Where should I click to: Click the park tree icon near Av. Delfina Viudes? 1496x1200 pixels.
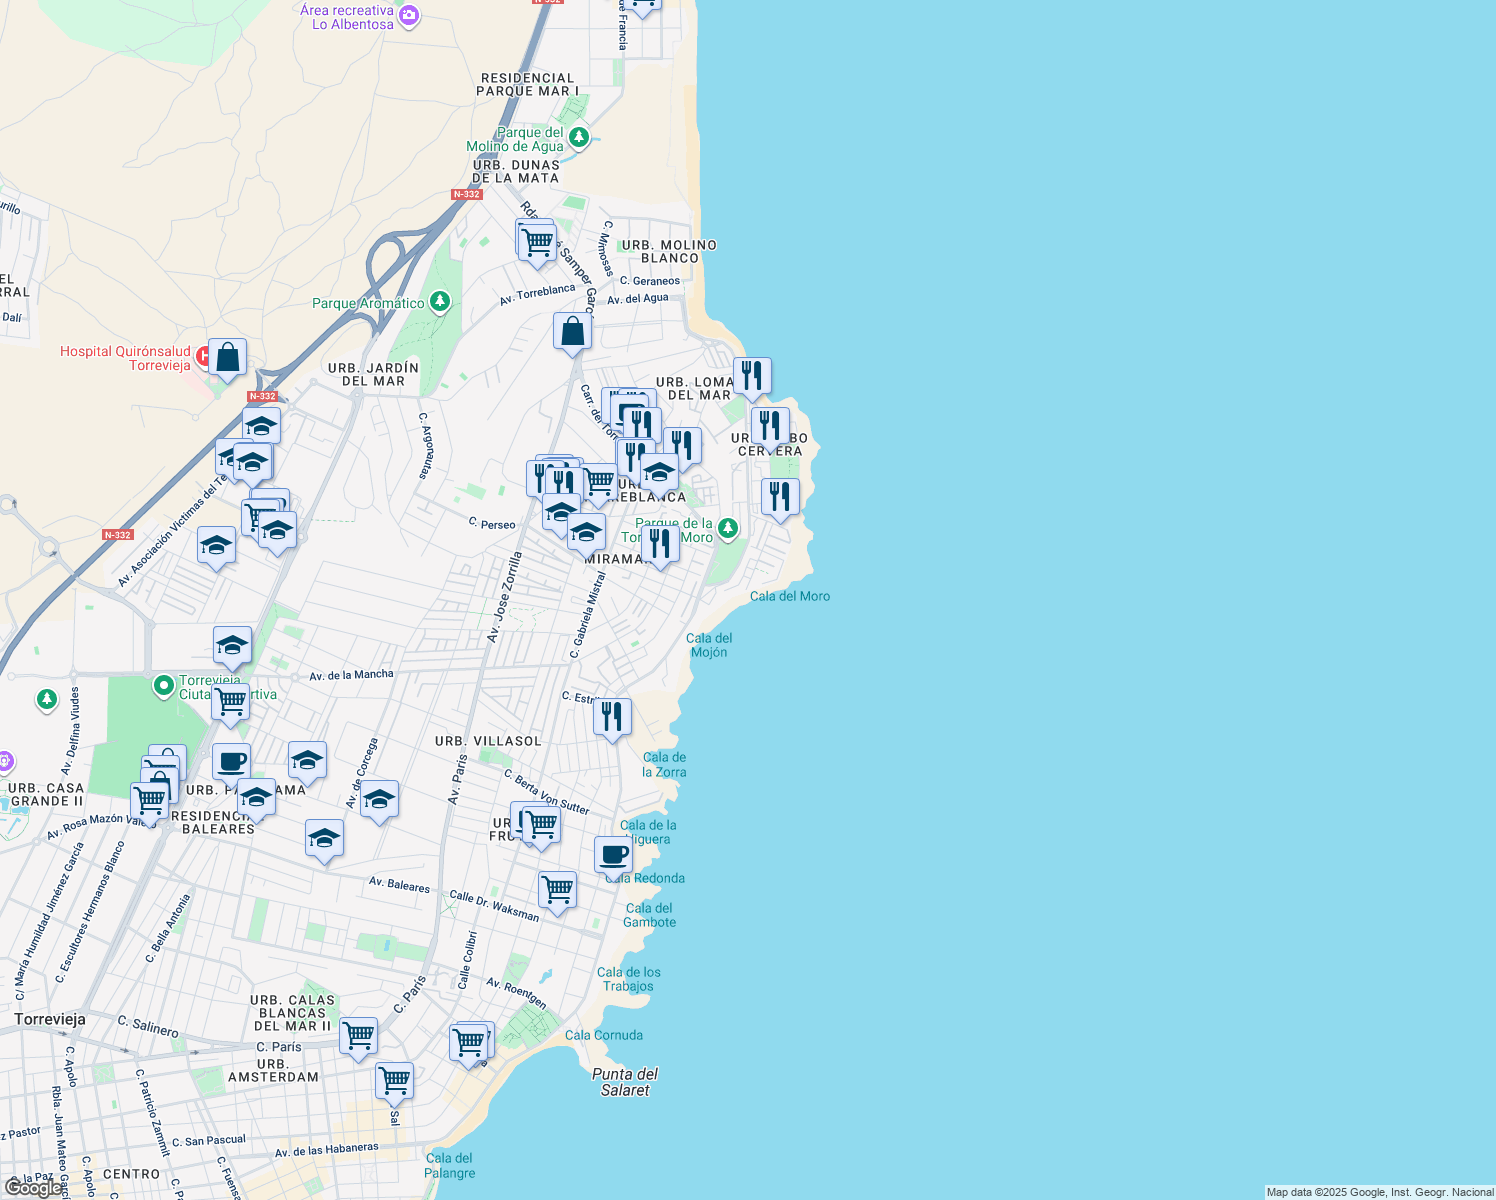pos(46,700)
